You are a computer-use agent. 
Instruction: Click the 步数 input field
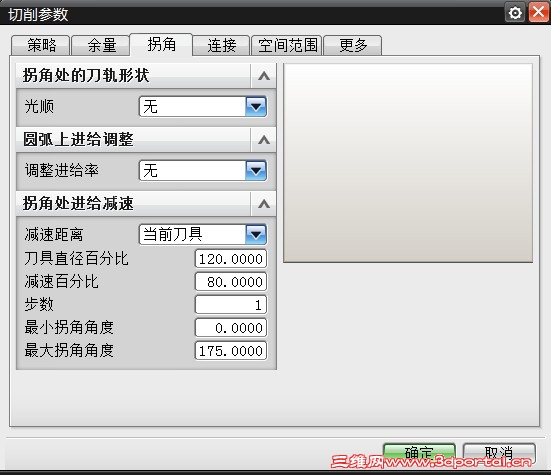(231, 305)
